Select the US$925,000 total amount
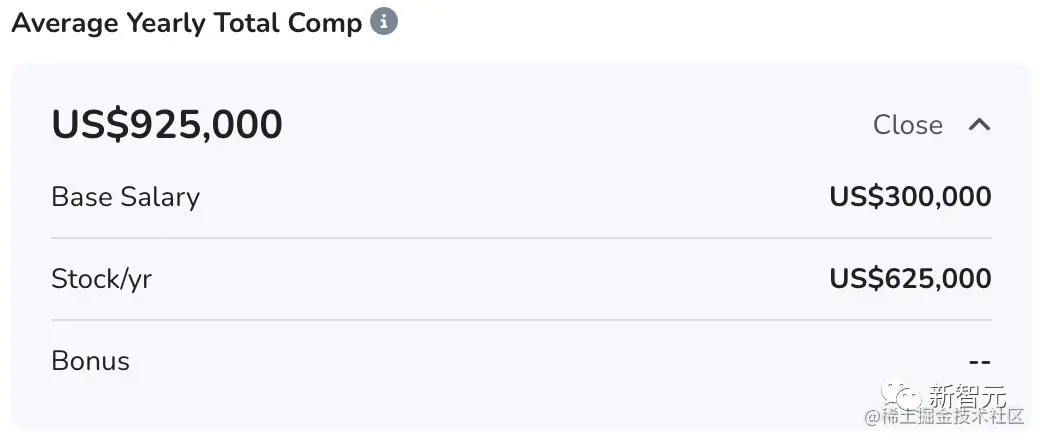Viewport: 1040px width, 442px height. click(x=167, y=125)
